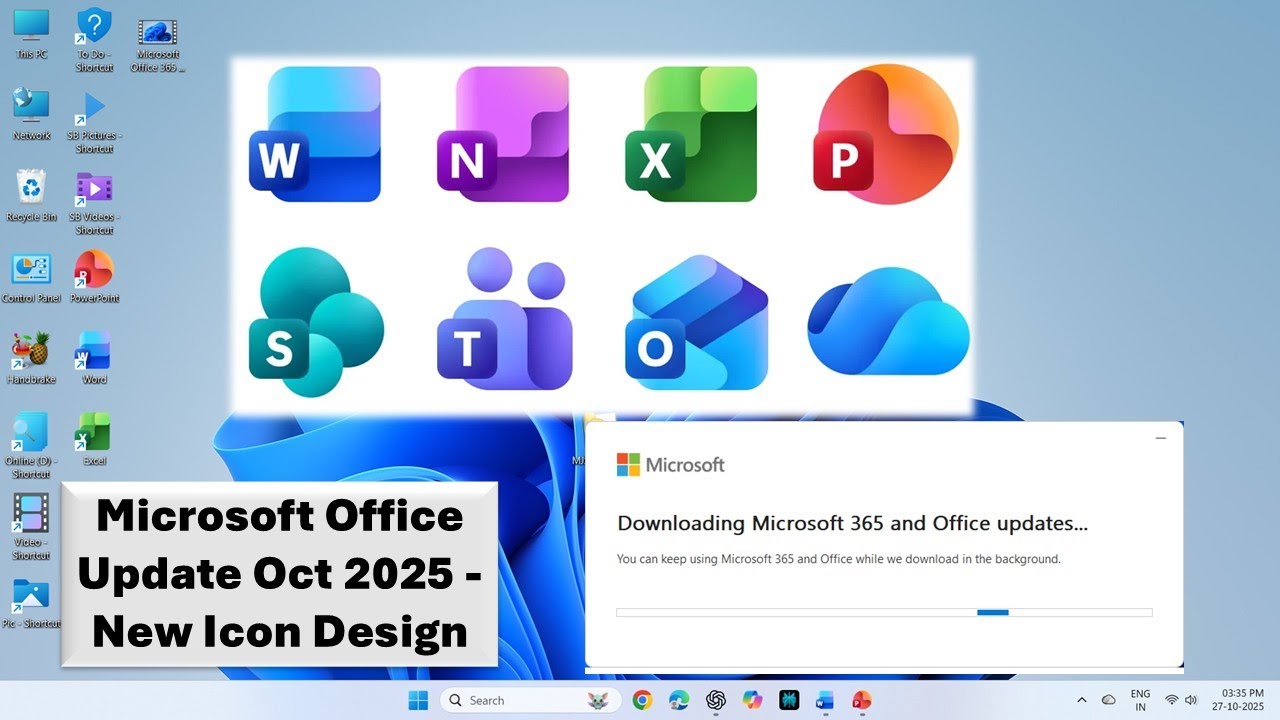The height and width of the screenshot is (720, 1280).
Task: Switch to PowerPoint in the taskbar
Action: point(861,700)
